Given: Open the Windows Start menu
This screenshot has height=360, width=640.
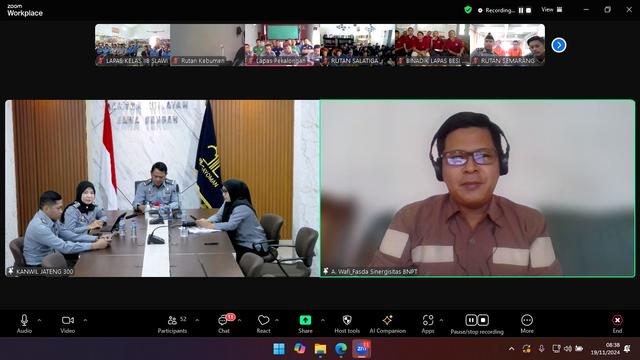Looking at the screenshot, I should point(279,349).
